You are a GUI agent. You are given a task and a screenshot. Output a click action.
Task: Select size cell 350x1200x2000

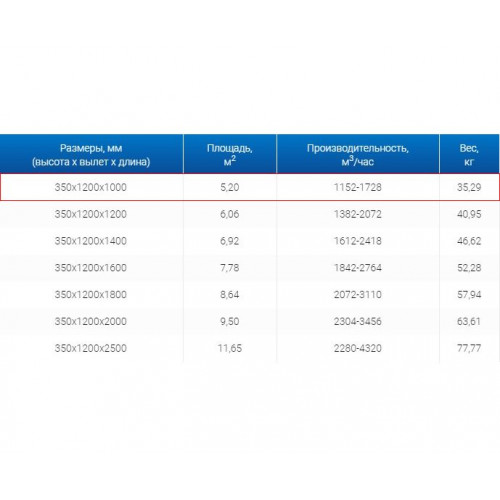pos(91,322)
